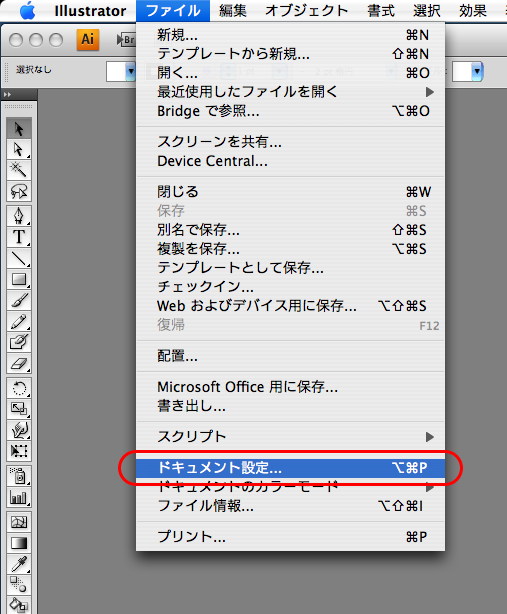Click the Bridge (Br) button
This screenshot has width=507, height=614.
(126, 40)
